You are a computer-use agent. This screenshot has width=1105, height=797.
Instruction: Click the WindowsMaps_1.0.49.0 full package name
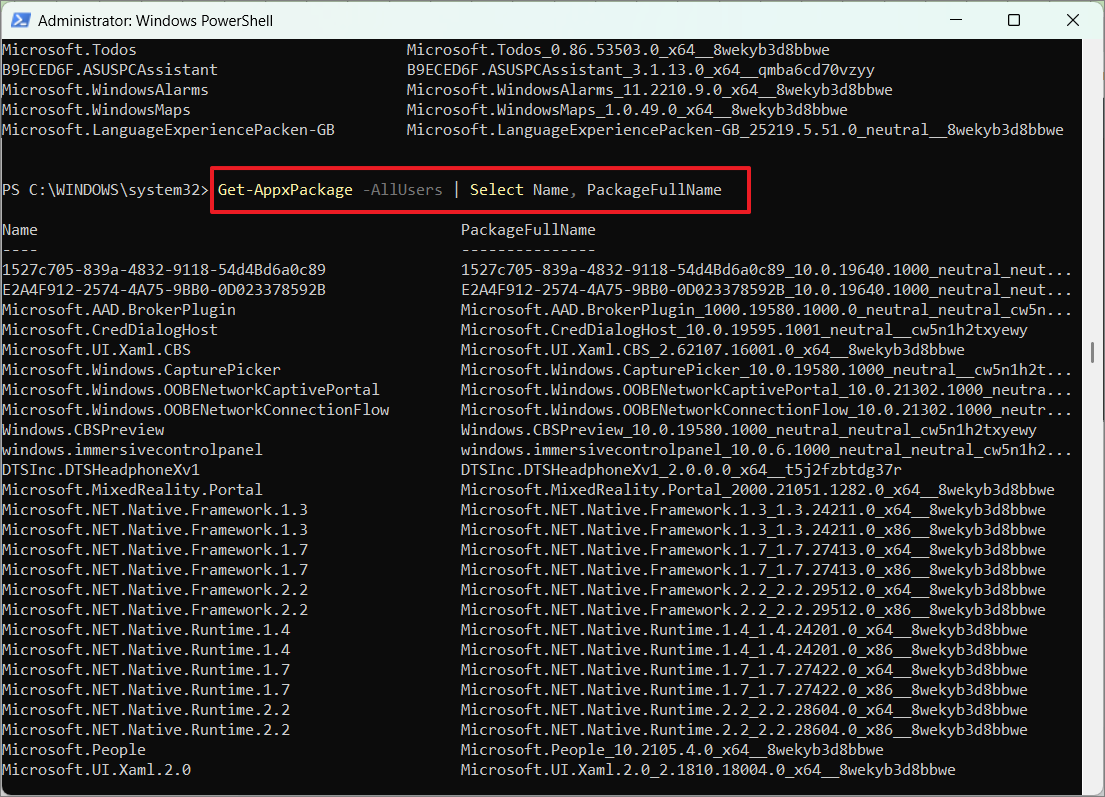(x=627, y=110)
